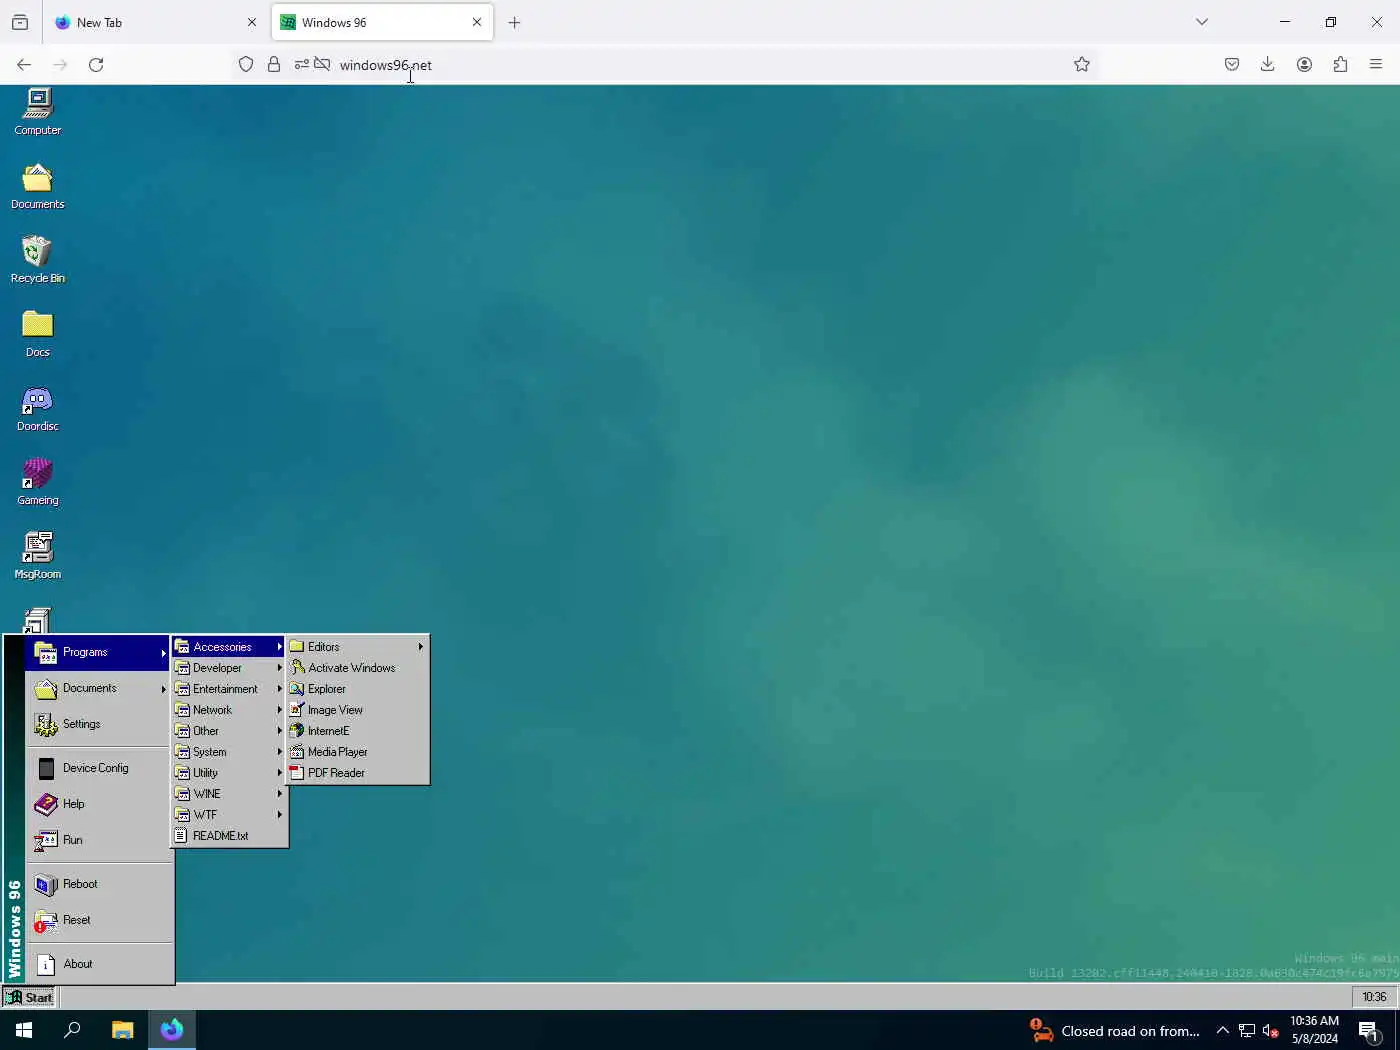Screen dimensions: 1400x1050
Task: Click the Windows 96 taskbar clock
Action: pyautogui.click(x=1374, y=997)
